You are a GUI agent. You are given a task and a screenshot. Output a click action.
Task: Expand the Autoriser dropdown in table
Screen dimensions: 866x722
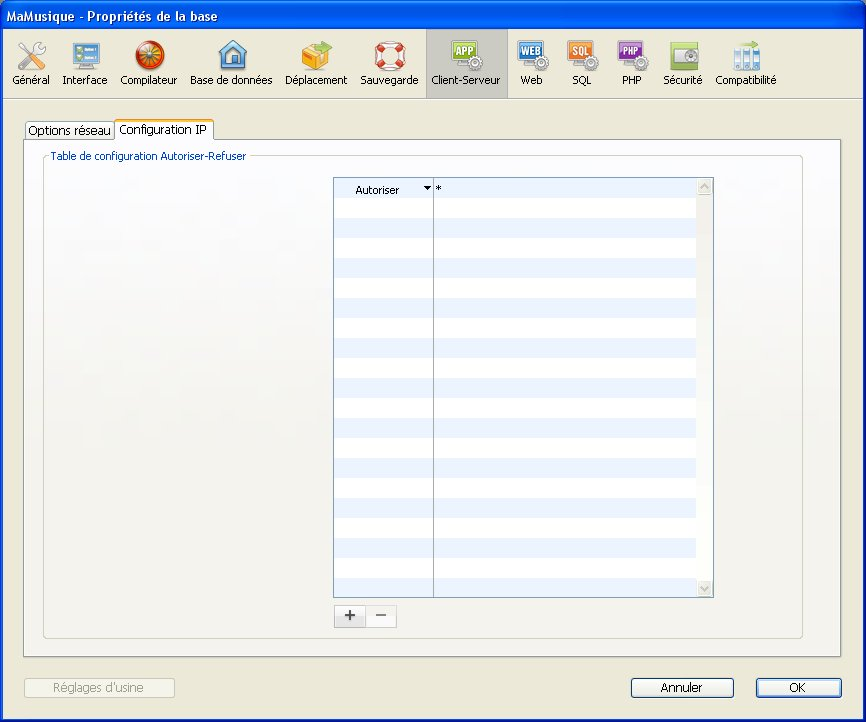(427, 189)
